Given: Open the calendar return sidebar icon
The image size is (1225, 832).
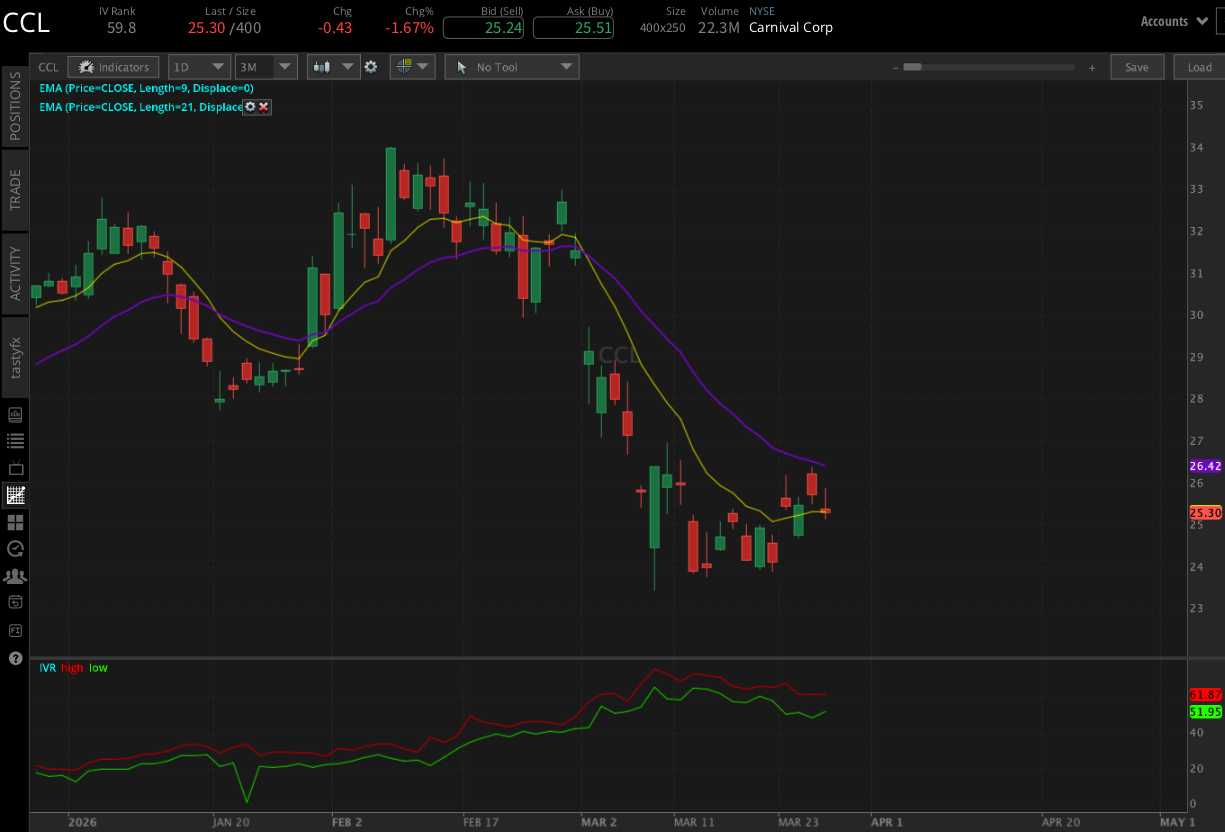Looking at the screenshot, I should [15, 602].
